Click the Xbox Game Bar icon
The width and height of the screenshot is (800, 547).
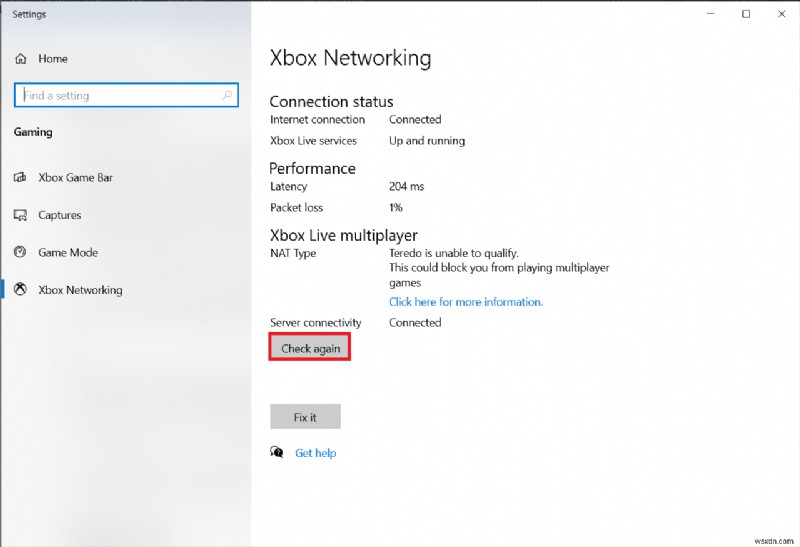click(x=20, y=178)
